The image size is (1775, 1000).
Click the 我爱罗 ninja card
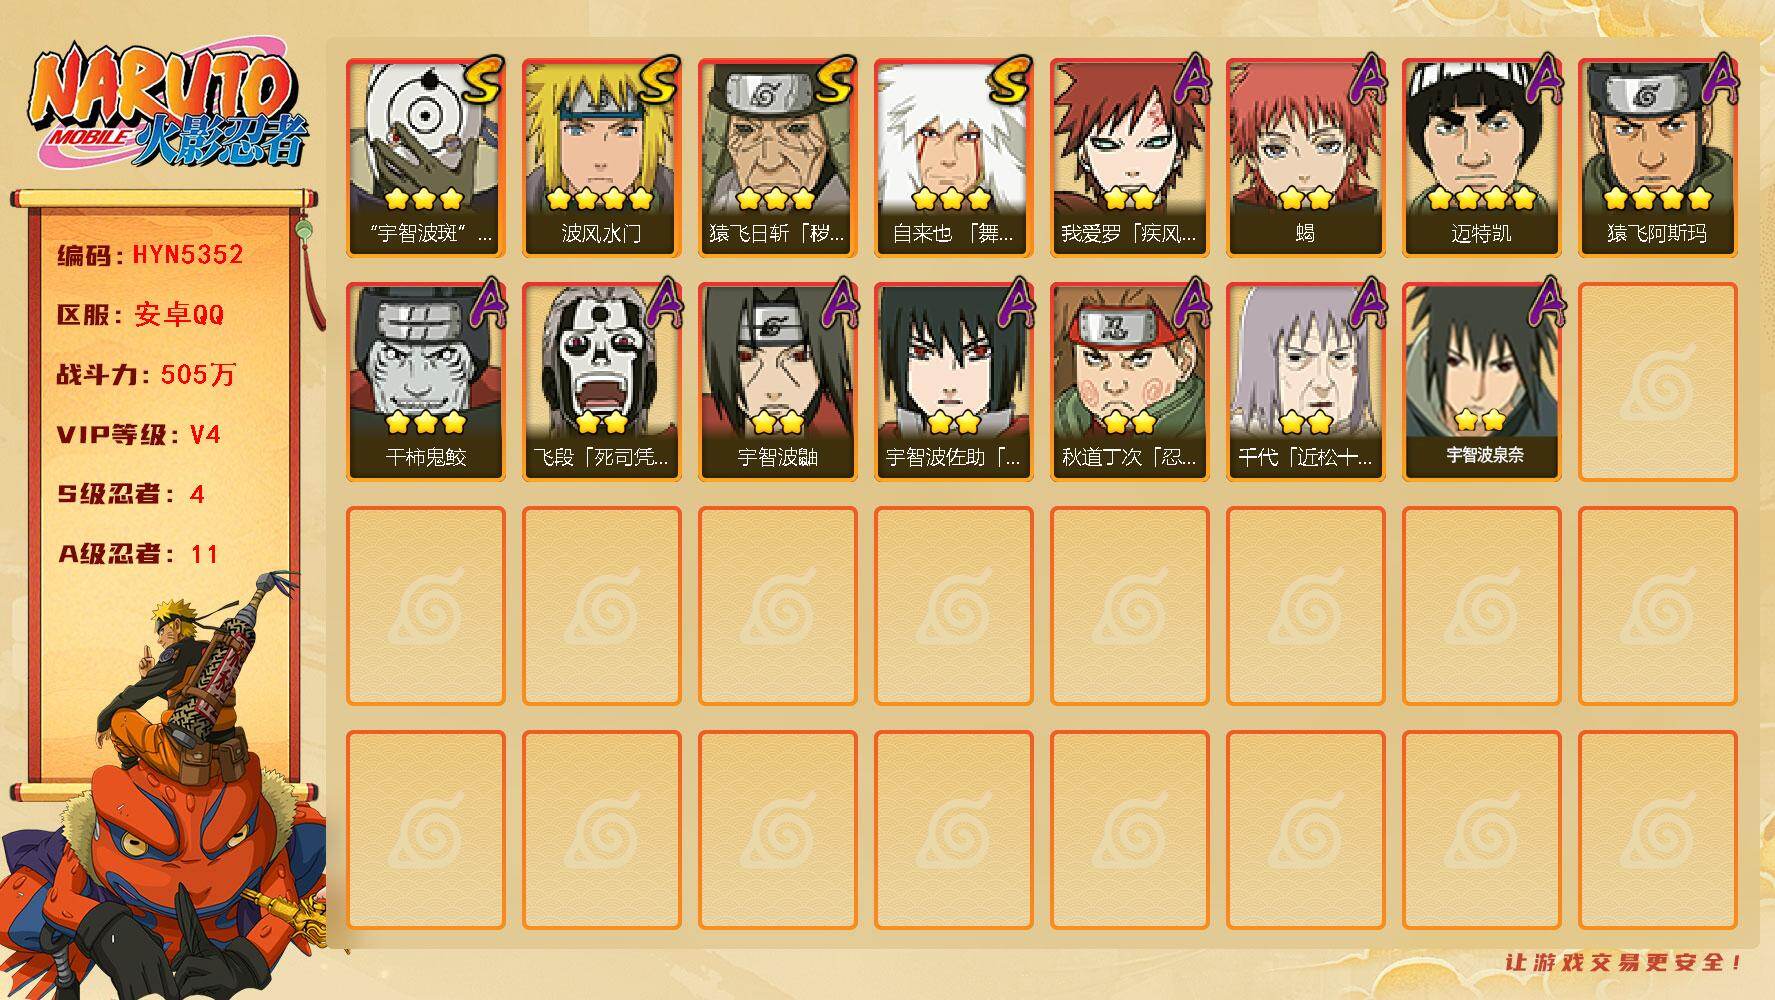[1130, 158]
